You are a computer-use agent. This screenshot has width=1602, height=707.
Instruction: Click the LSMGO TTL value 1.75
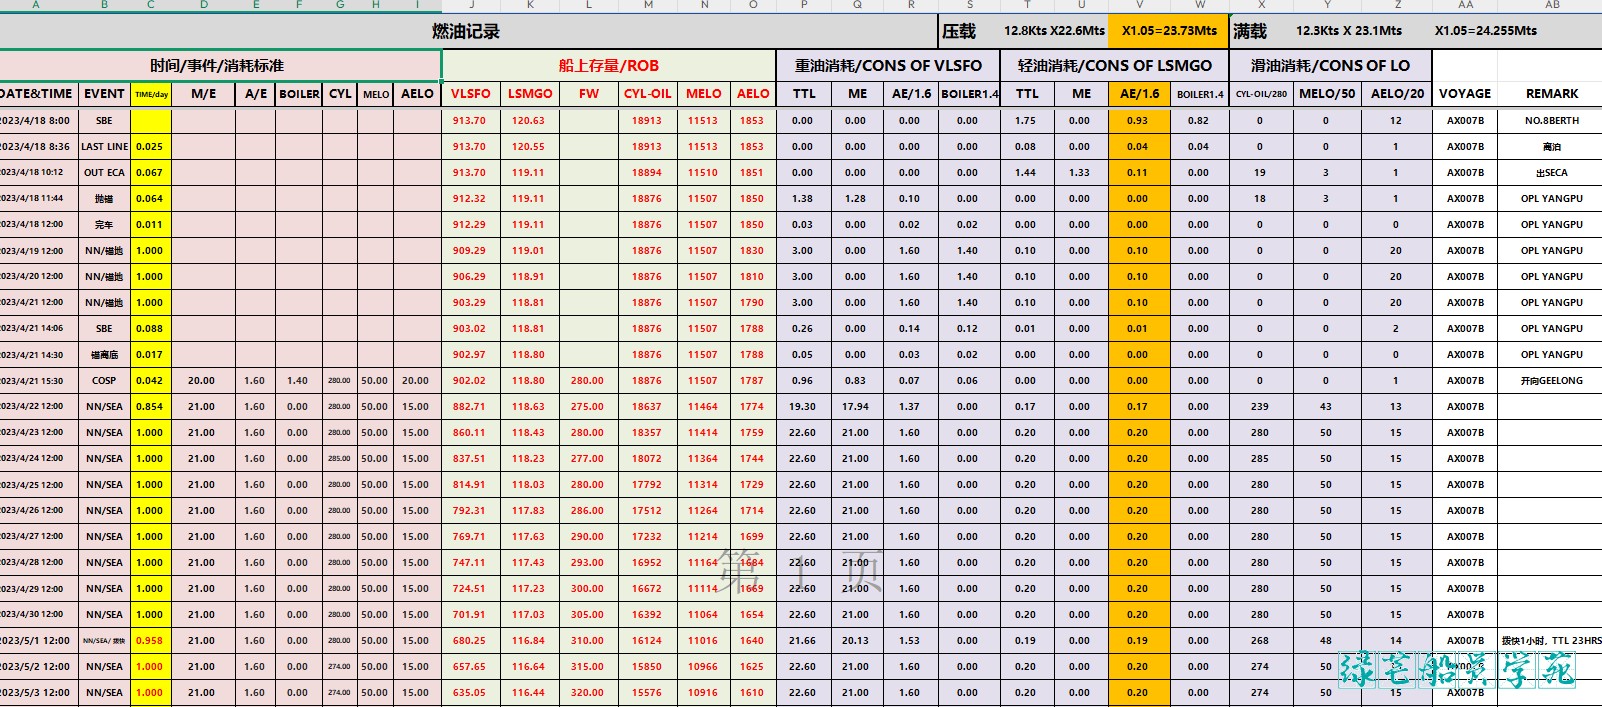1026,121
